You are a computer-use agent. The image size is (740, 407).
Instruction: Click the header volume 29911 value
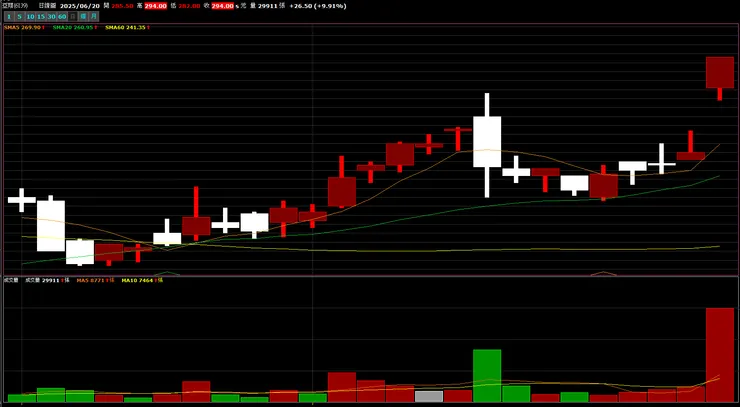268,6
